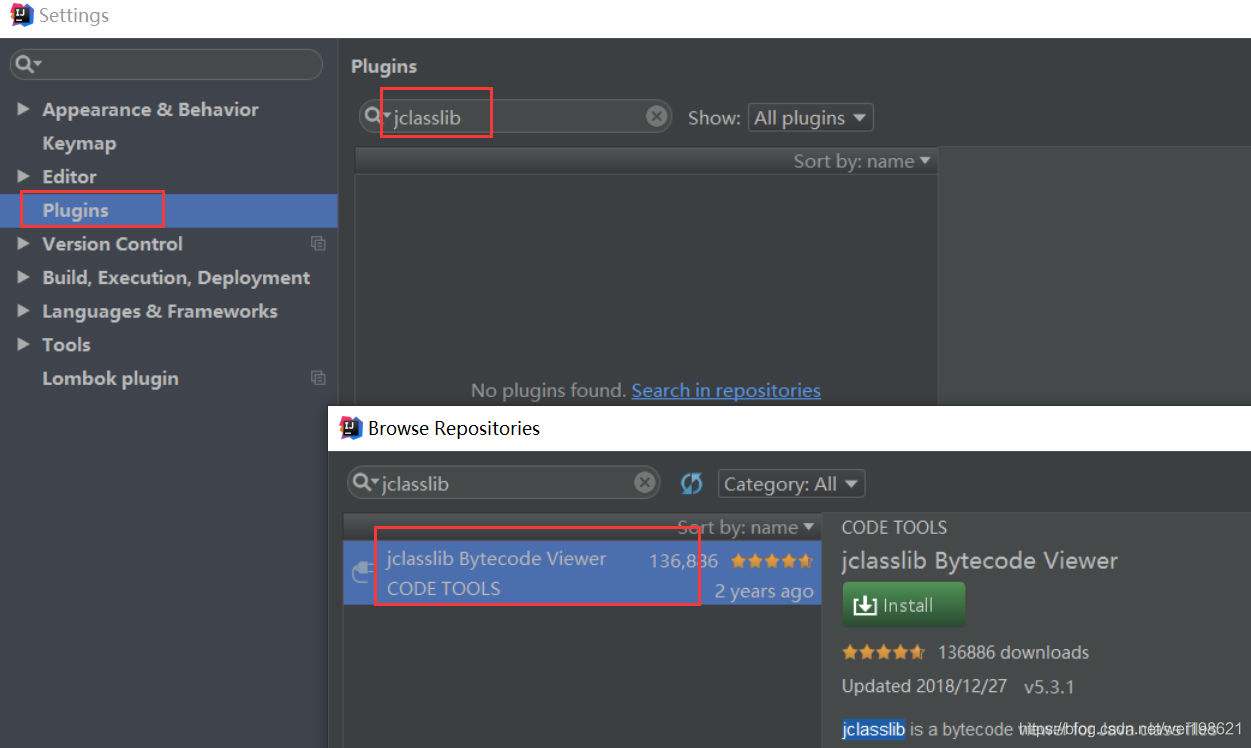Click the plugin icon beside jclasslib Bytecode Viewer

pos(362,573)
